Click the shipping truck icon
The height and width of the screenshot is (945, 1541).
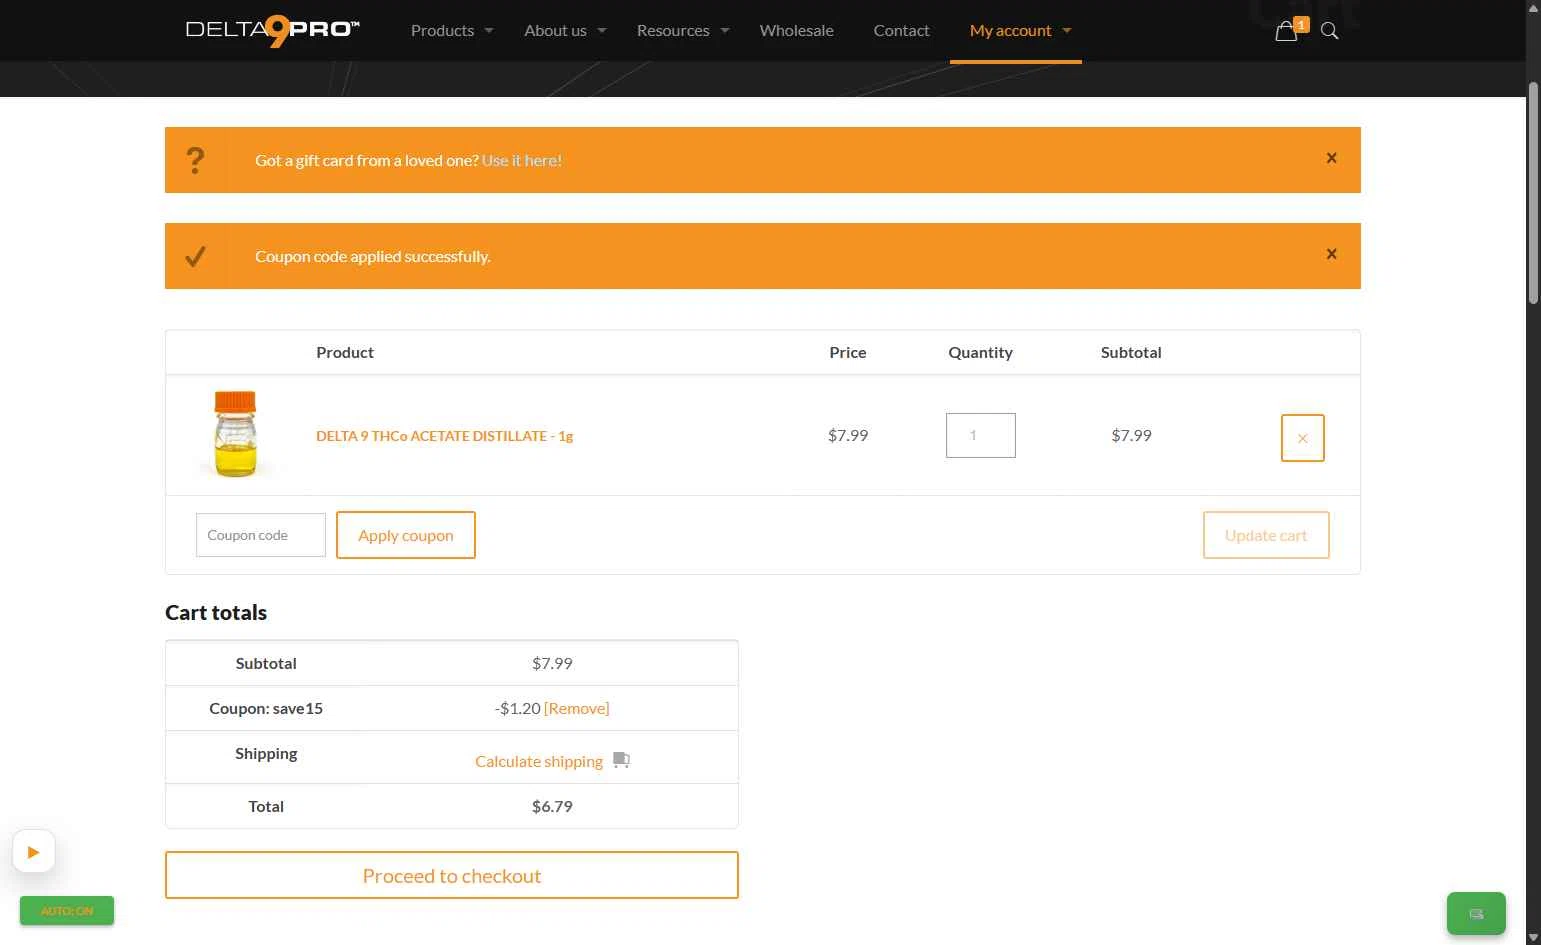click(x=621, y=760)
